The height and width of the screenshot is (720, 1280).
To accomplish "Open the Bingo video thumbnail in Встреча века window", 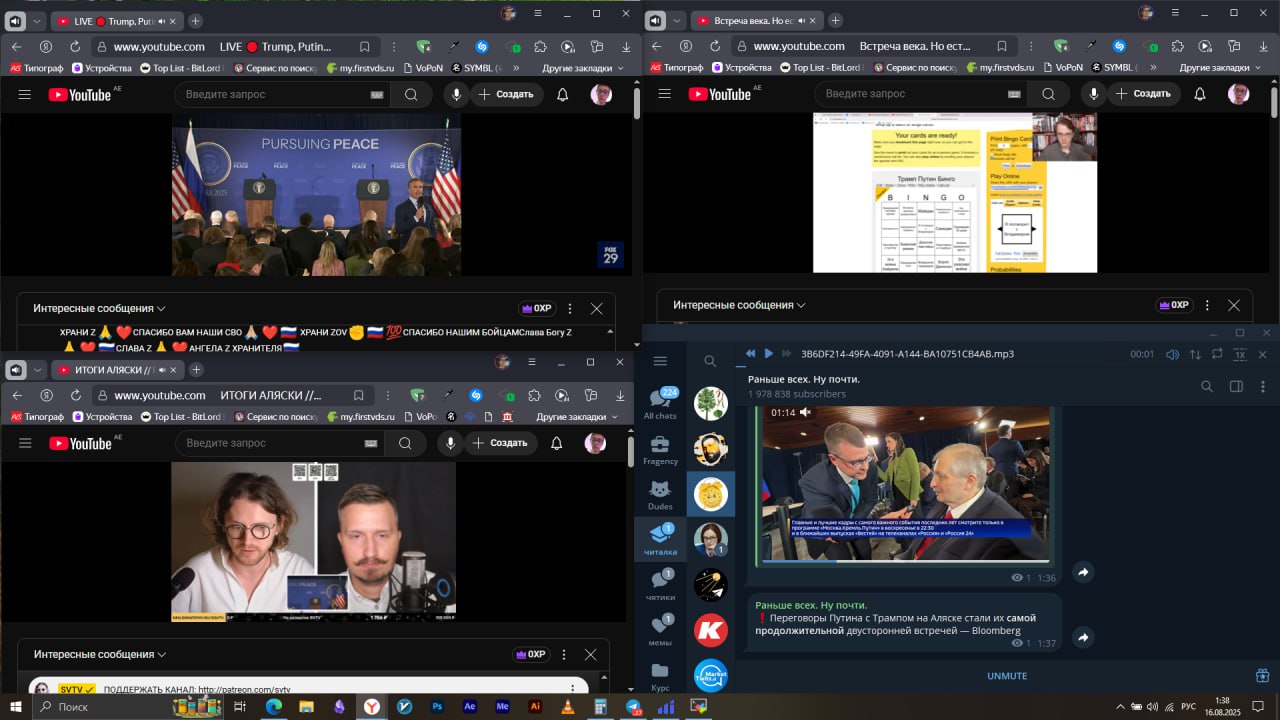I will coord(955,192).
